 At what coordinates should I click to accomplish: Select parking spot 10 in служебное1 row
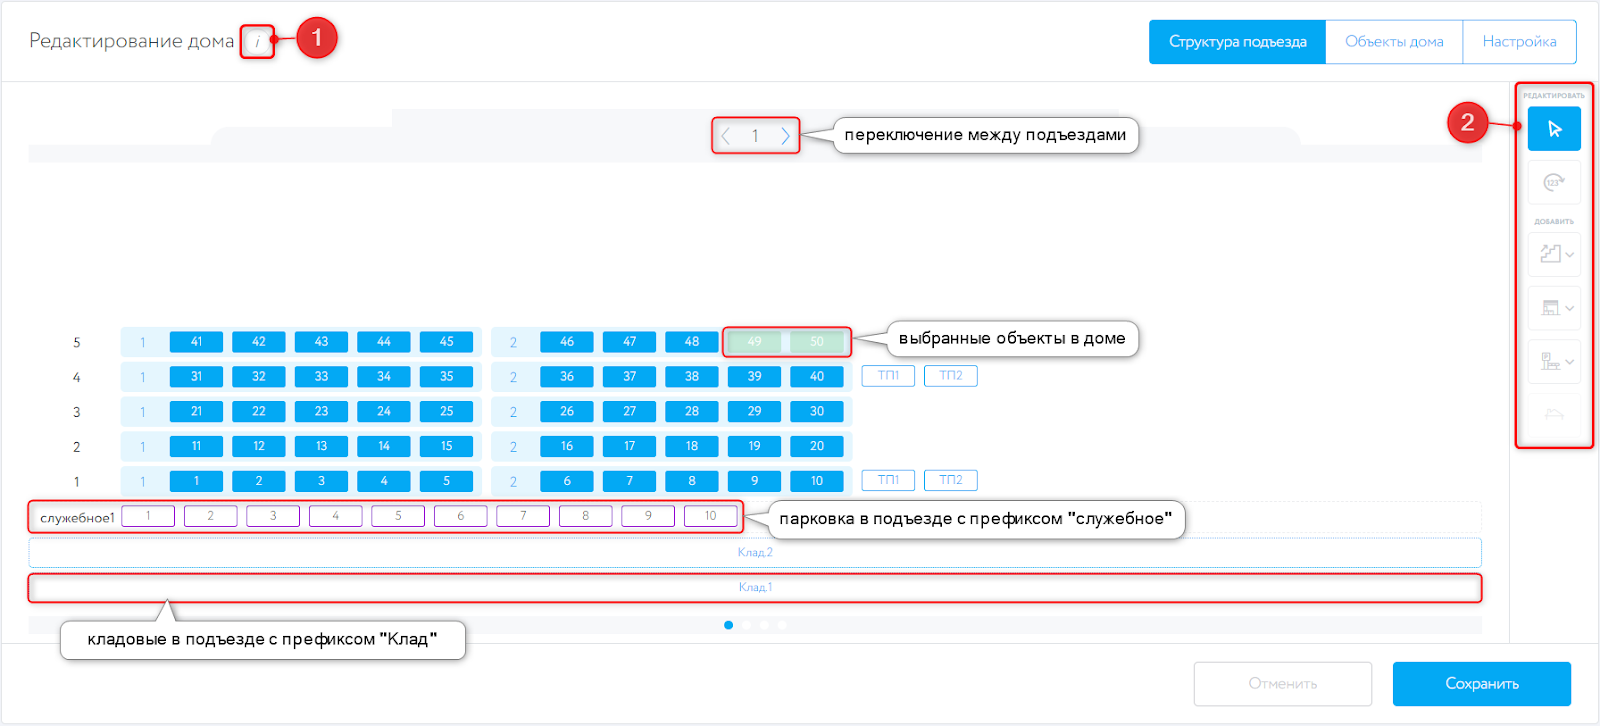pos(710,516)
